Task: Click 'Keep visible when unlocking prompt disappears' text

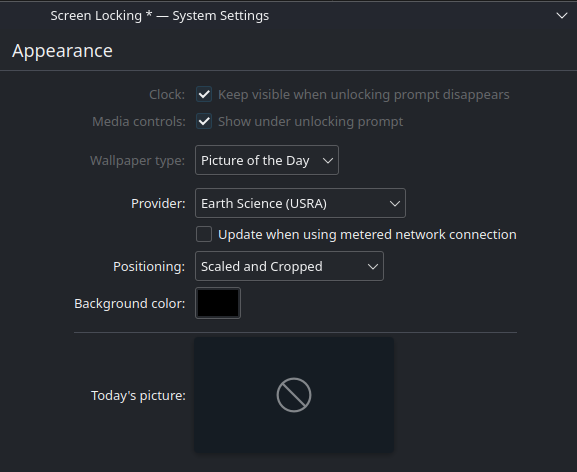Action: tap(364, 95)
